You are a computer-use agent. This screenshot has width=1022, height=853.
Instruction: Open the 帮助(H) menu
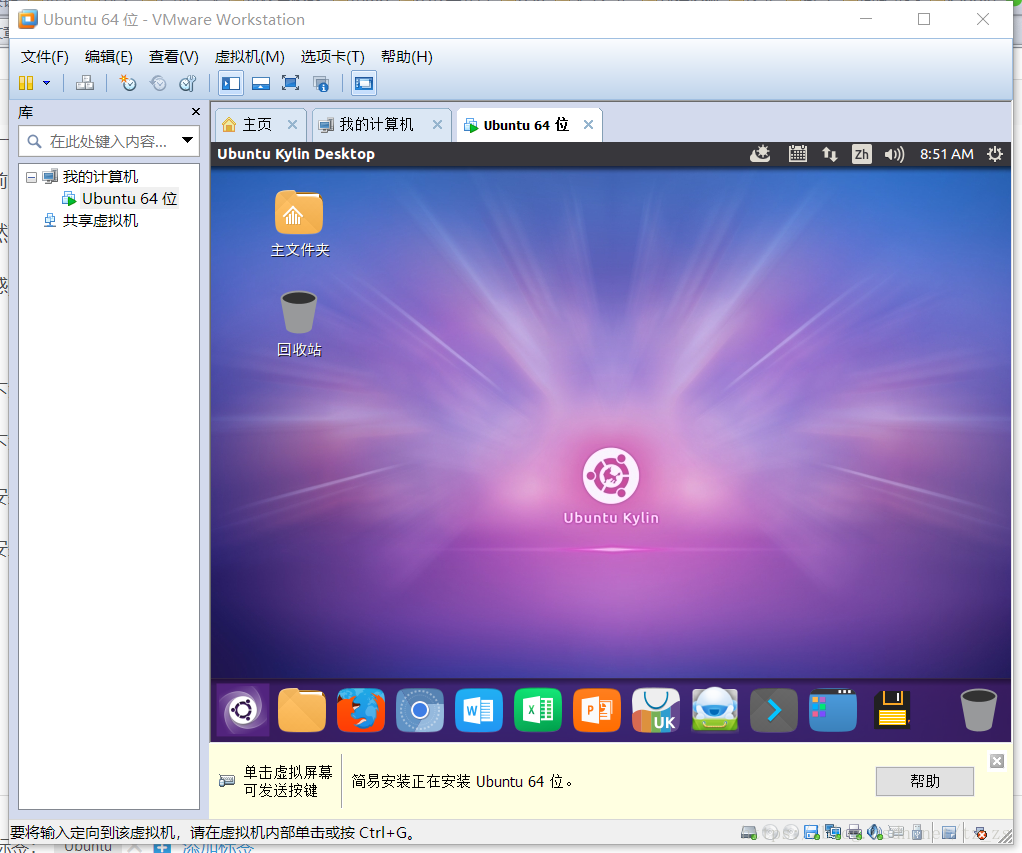(407, 57)
